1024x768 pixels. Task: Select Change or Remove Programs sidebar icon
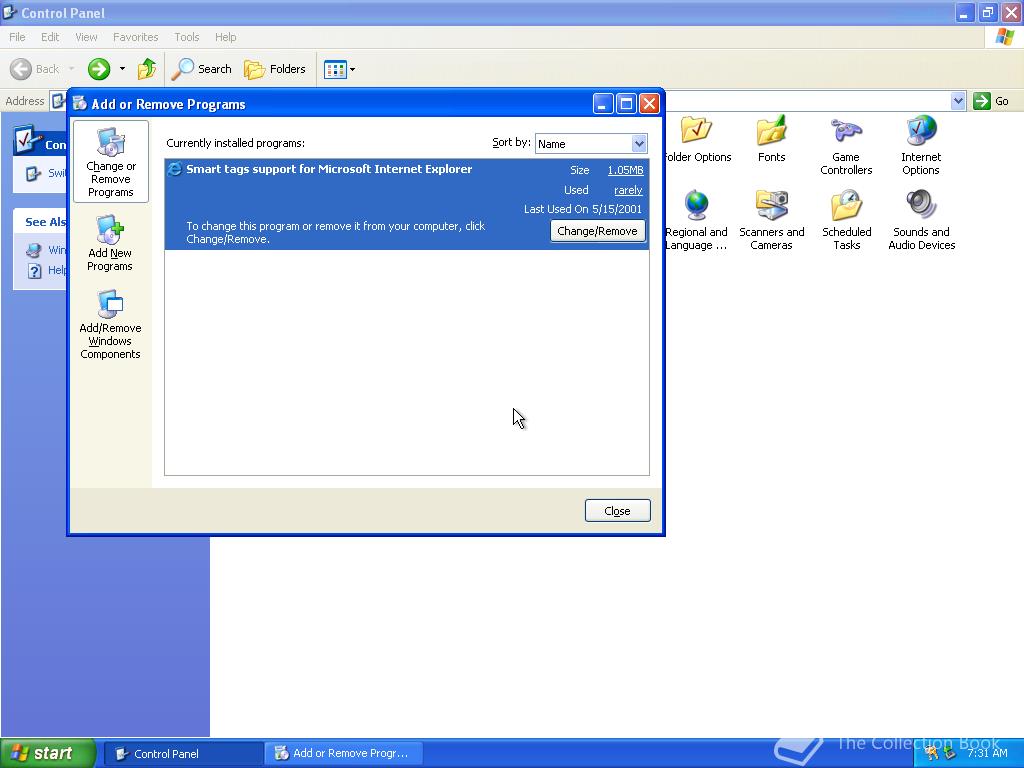(111, 162)
